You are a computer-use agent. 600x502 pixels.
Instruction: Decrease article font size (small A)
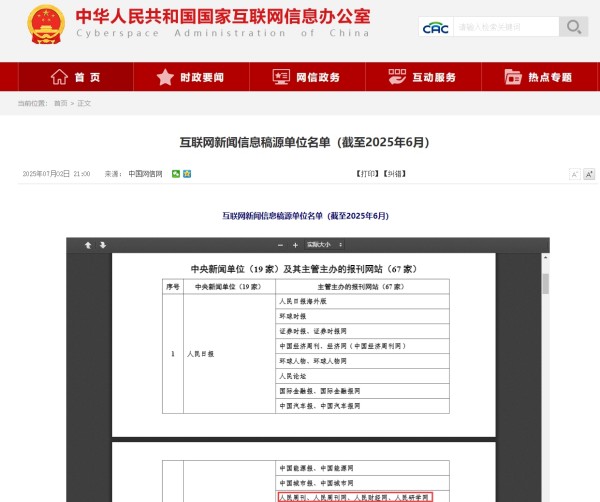[x=575, y=174]
